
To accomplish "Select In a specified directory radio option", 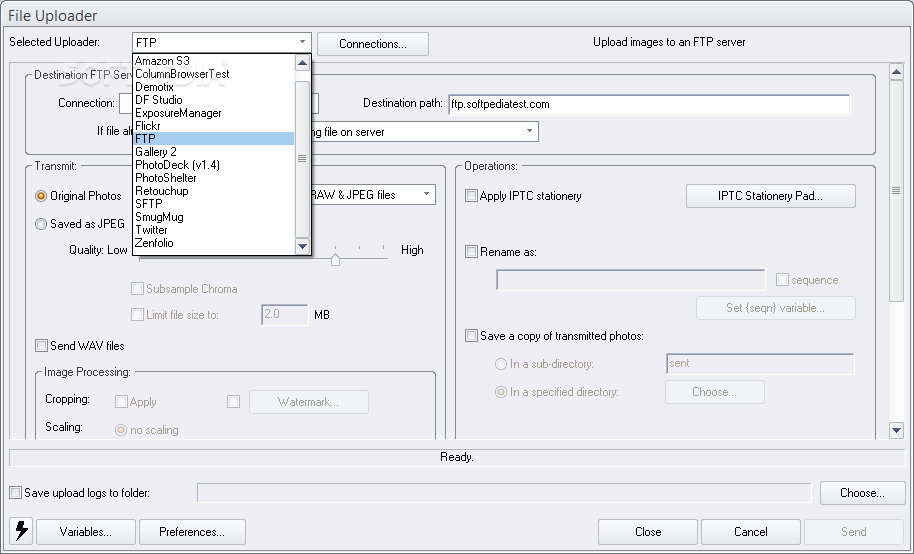I will coord(500,392).
